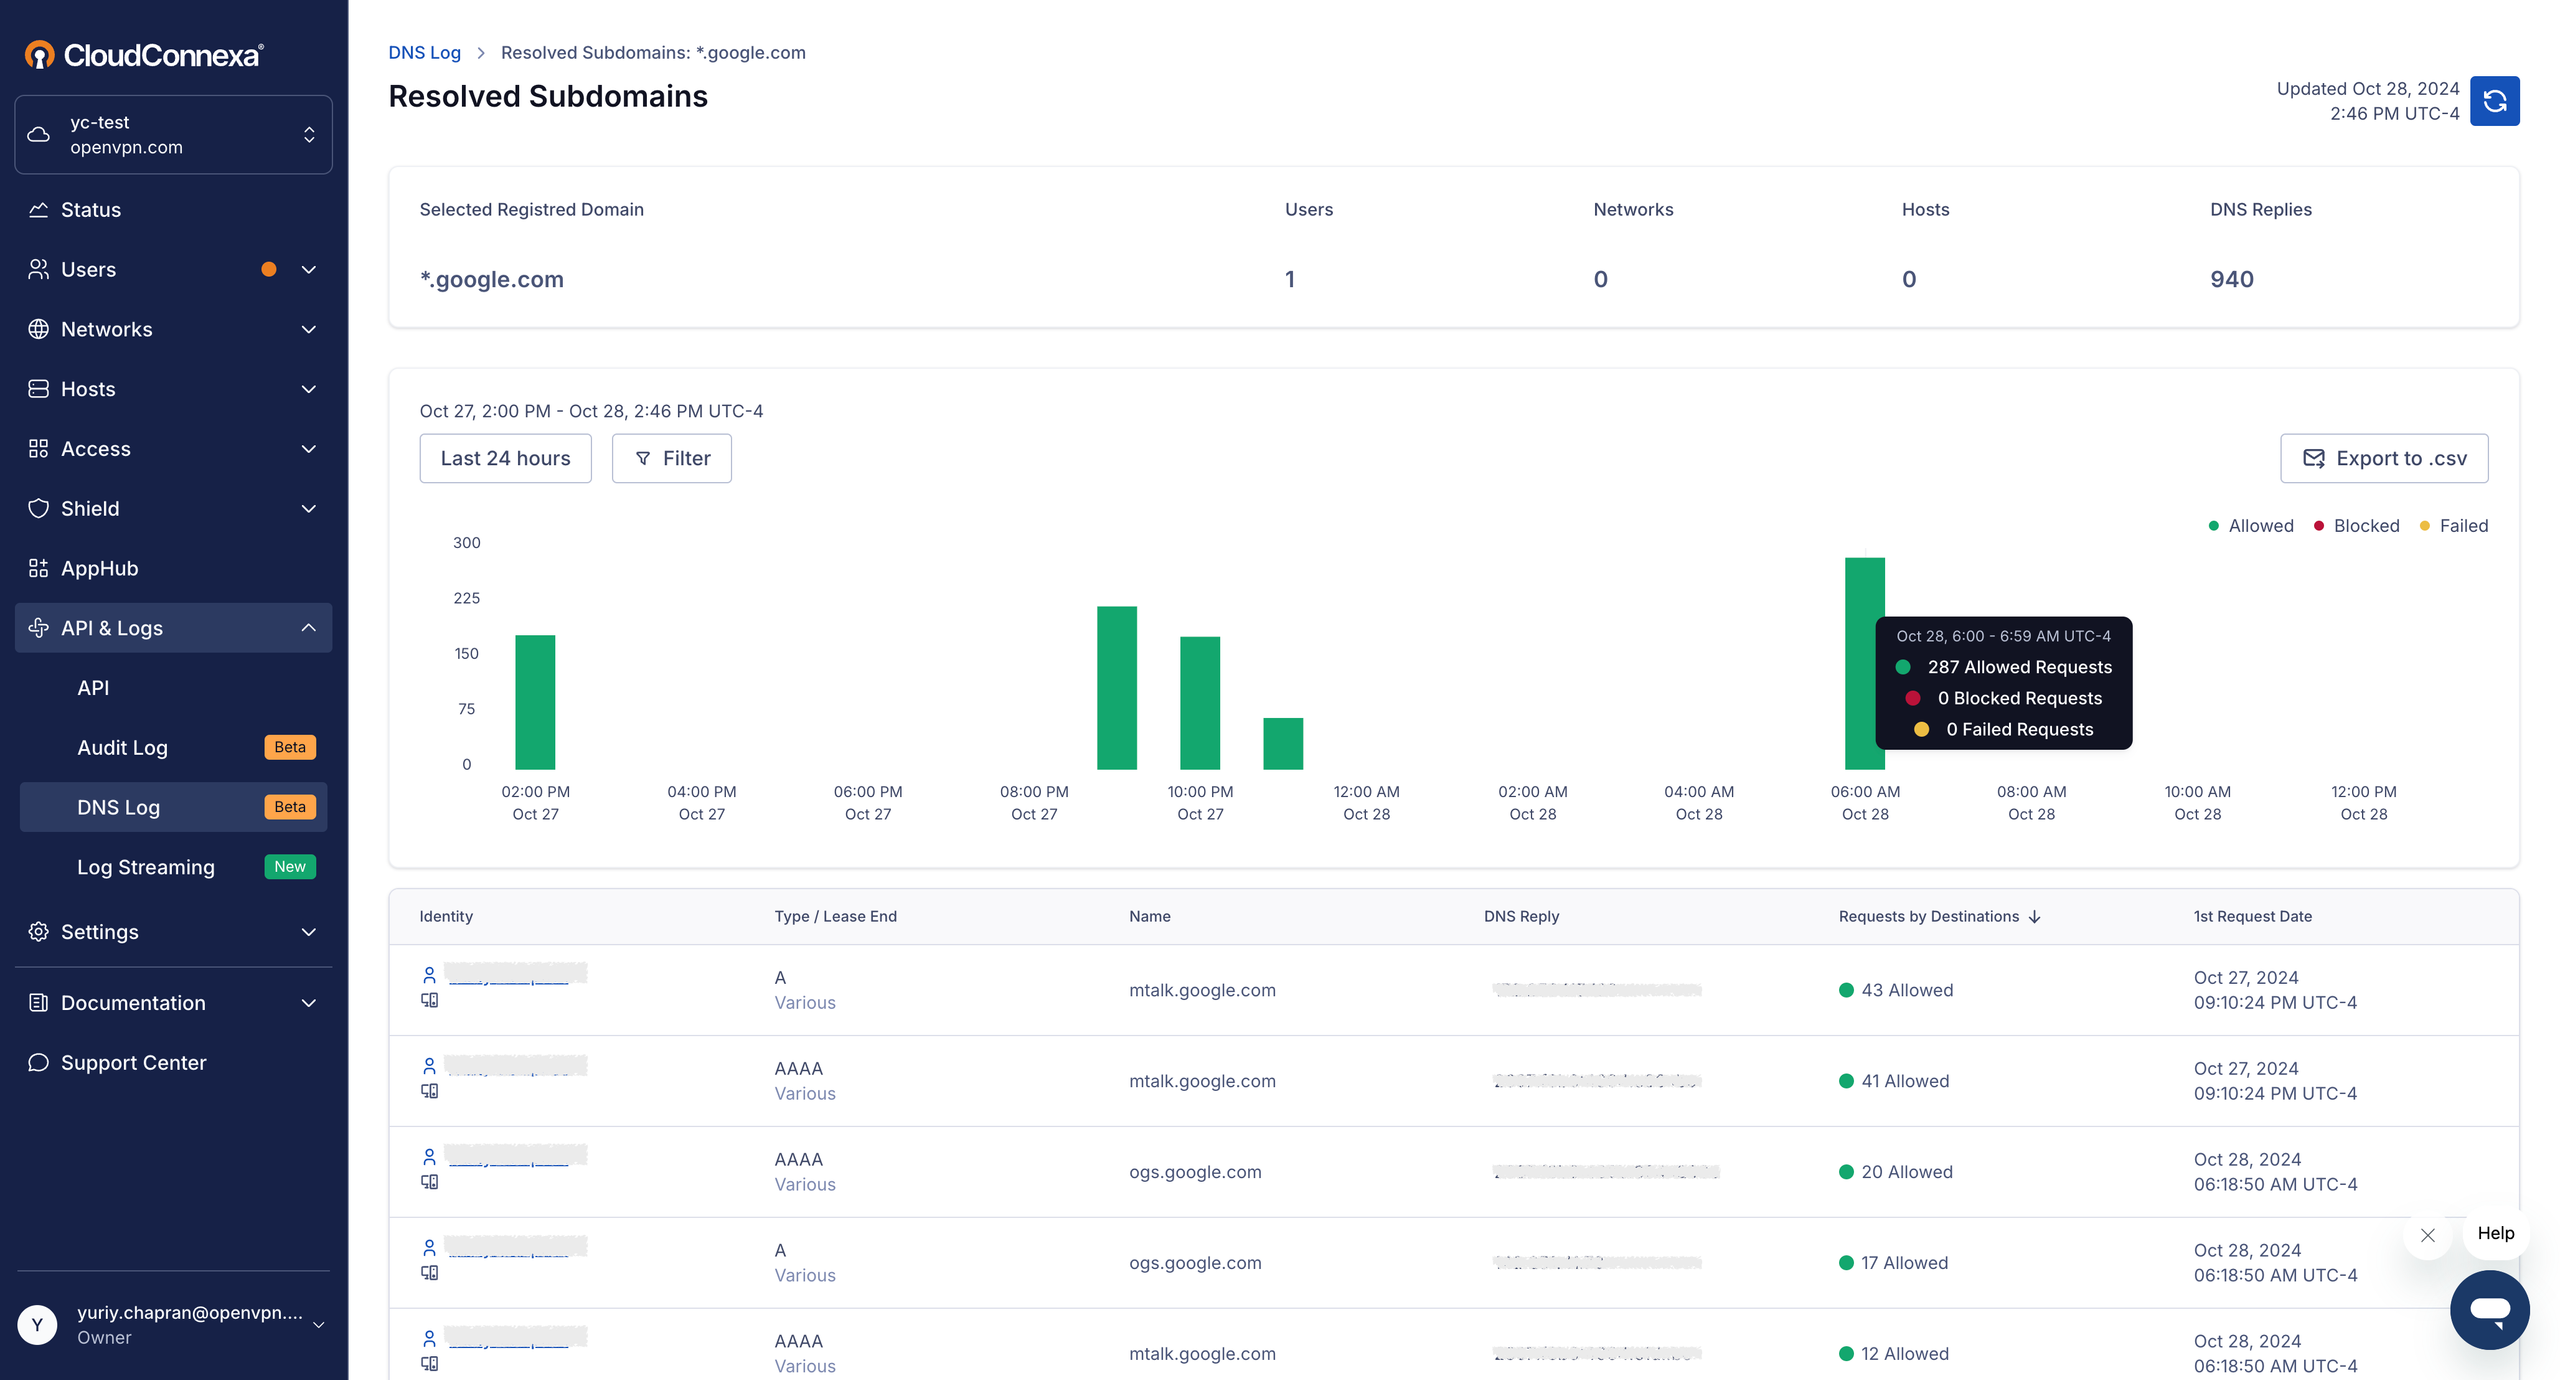Click device icon in 43 Allowed row
Screen dimensions: 2560x1380
tap(429, 1000)
